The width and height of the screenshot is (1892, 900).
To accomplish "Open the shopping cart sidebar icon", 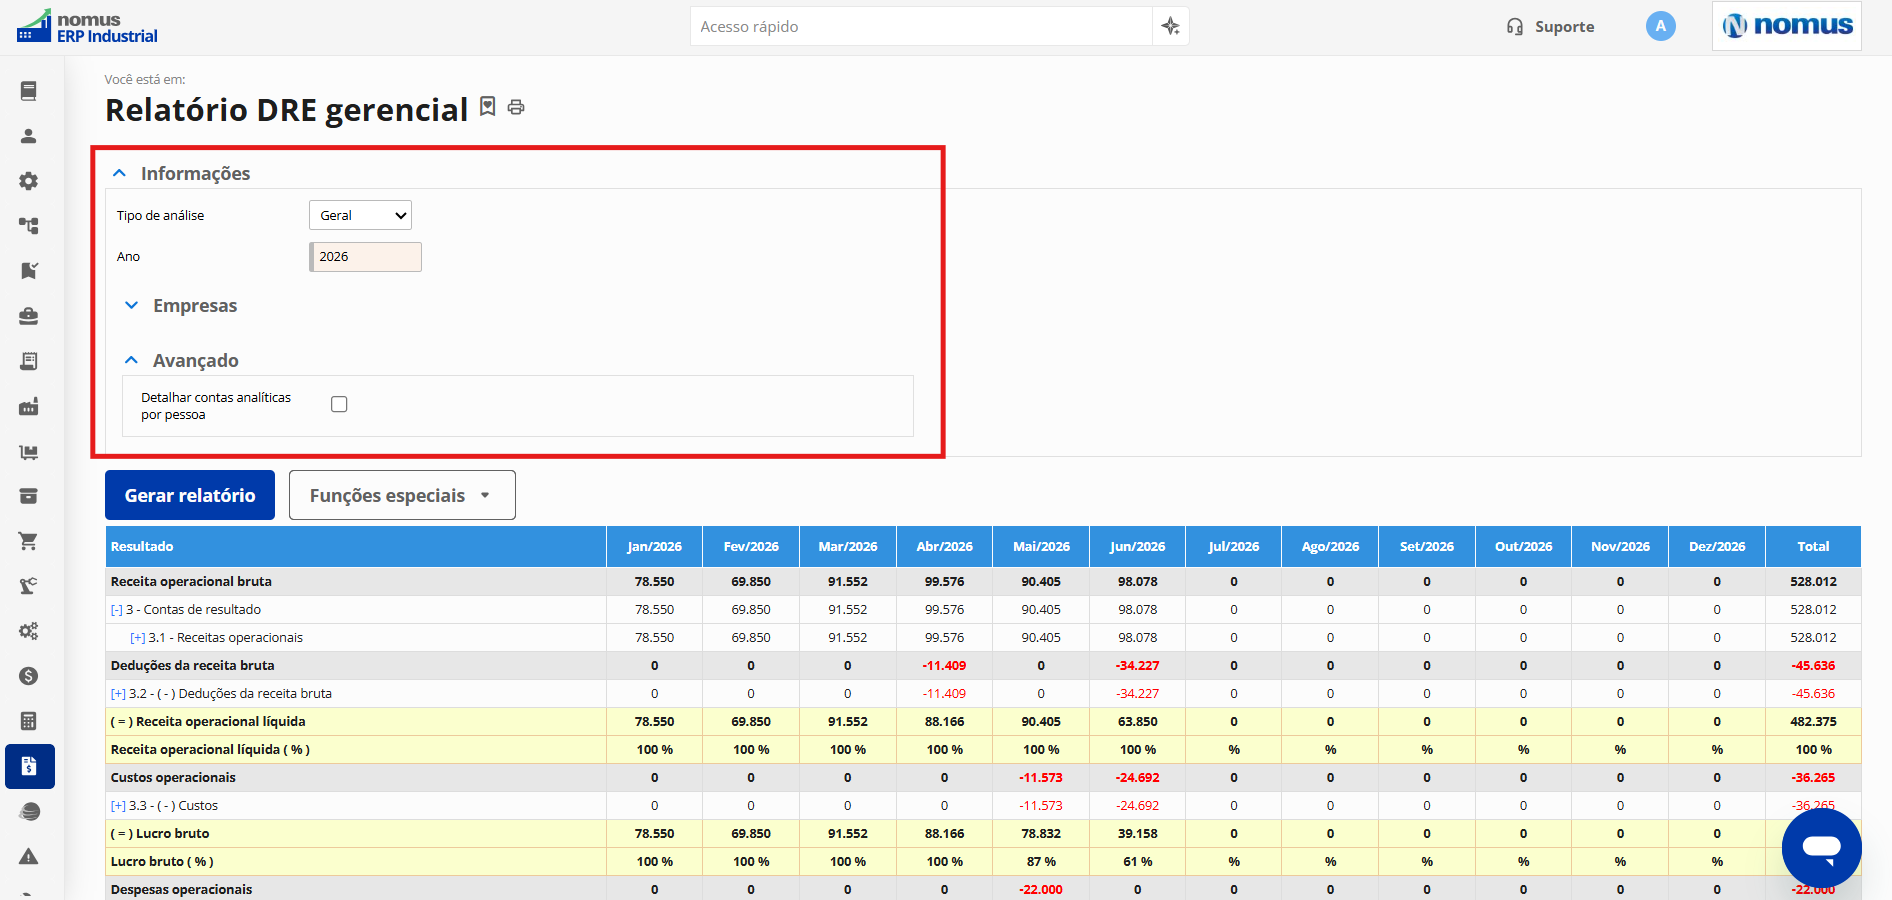I will [x=29, y=541].
